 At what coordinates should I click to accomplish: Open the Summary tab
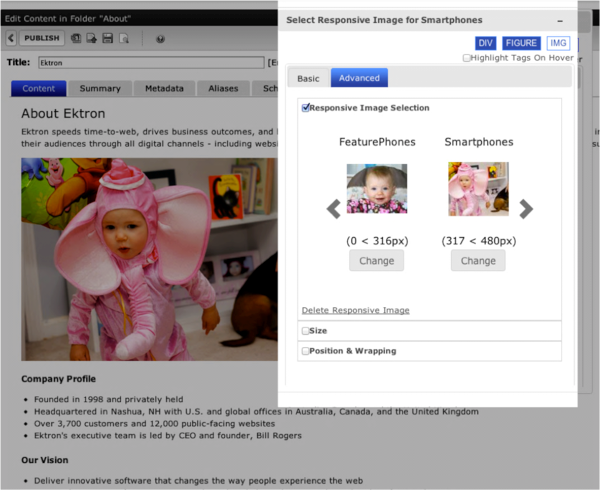pyautogui.click(x=100, y=88)
